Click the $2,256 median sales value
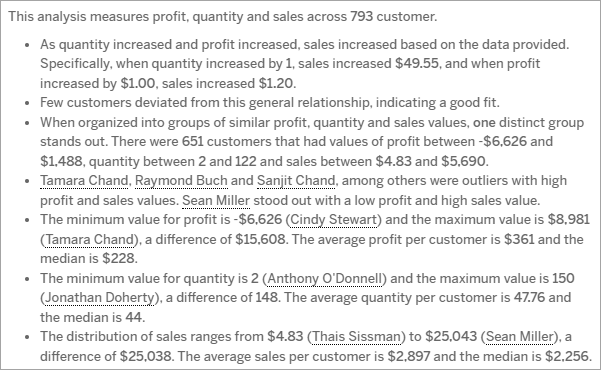601x370 pixels. pyautogui.click(x=567, y=356)
